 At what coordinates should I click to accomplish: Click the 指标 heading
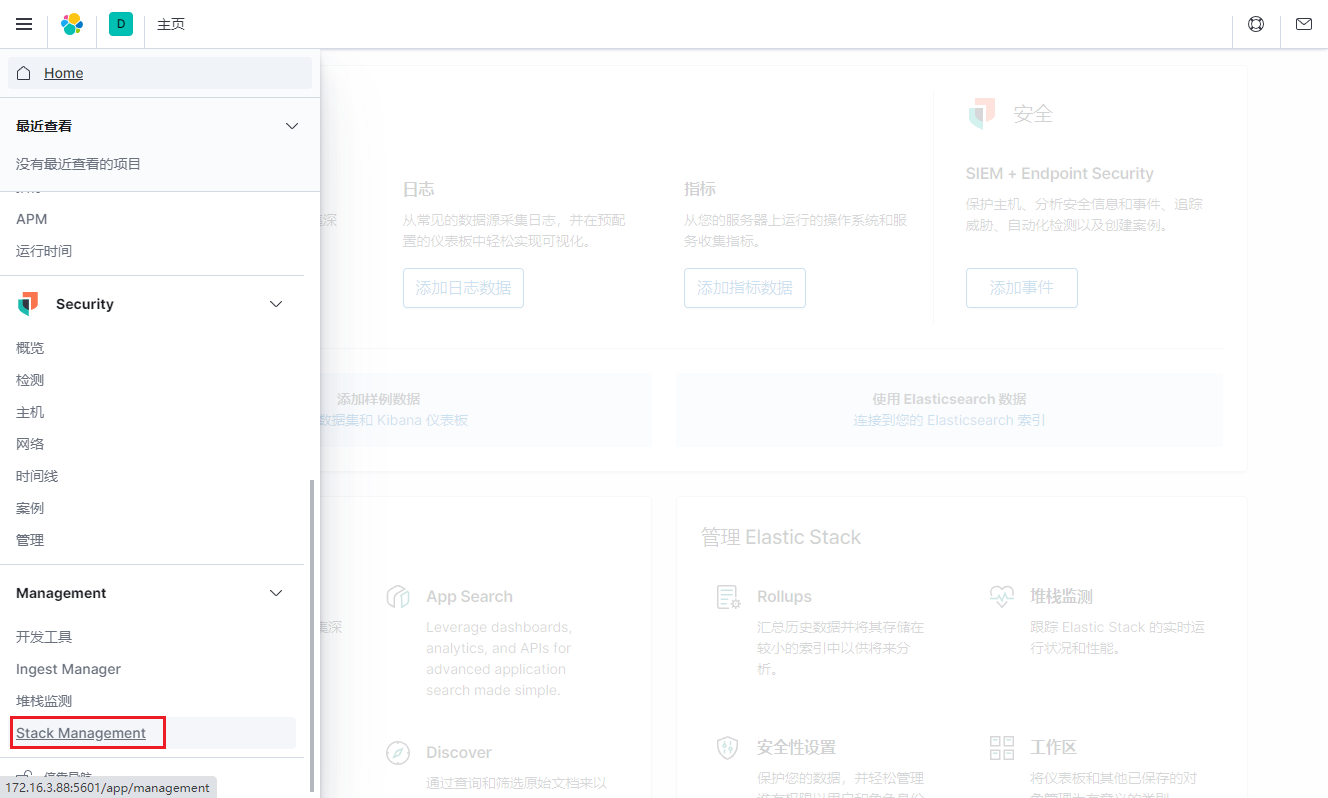click(700, 189)
